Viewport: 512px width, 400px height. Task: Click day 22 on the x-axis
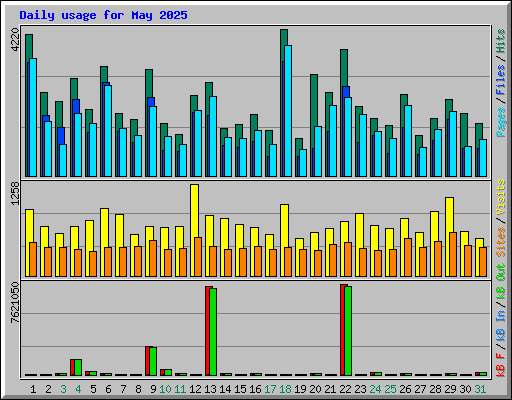[345, 389]
